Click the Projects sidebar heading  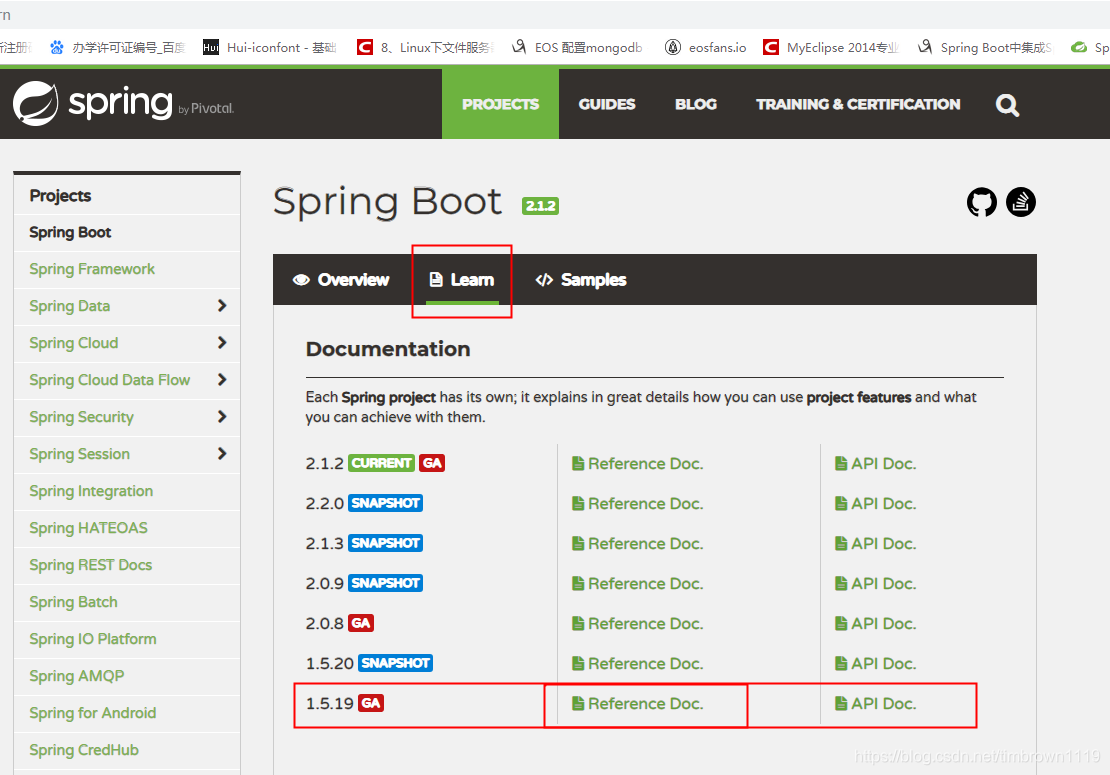(60, 195)
